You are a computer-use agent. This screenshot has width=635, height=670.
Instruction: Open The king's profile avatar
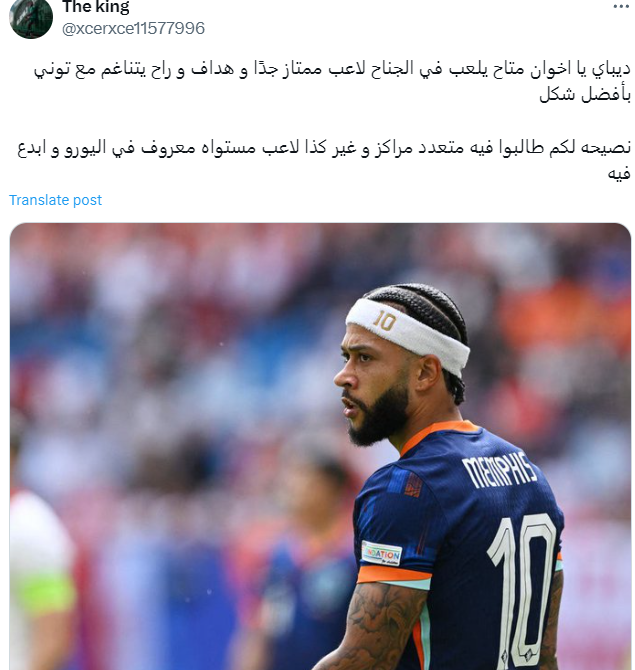[31, 18]
